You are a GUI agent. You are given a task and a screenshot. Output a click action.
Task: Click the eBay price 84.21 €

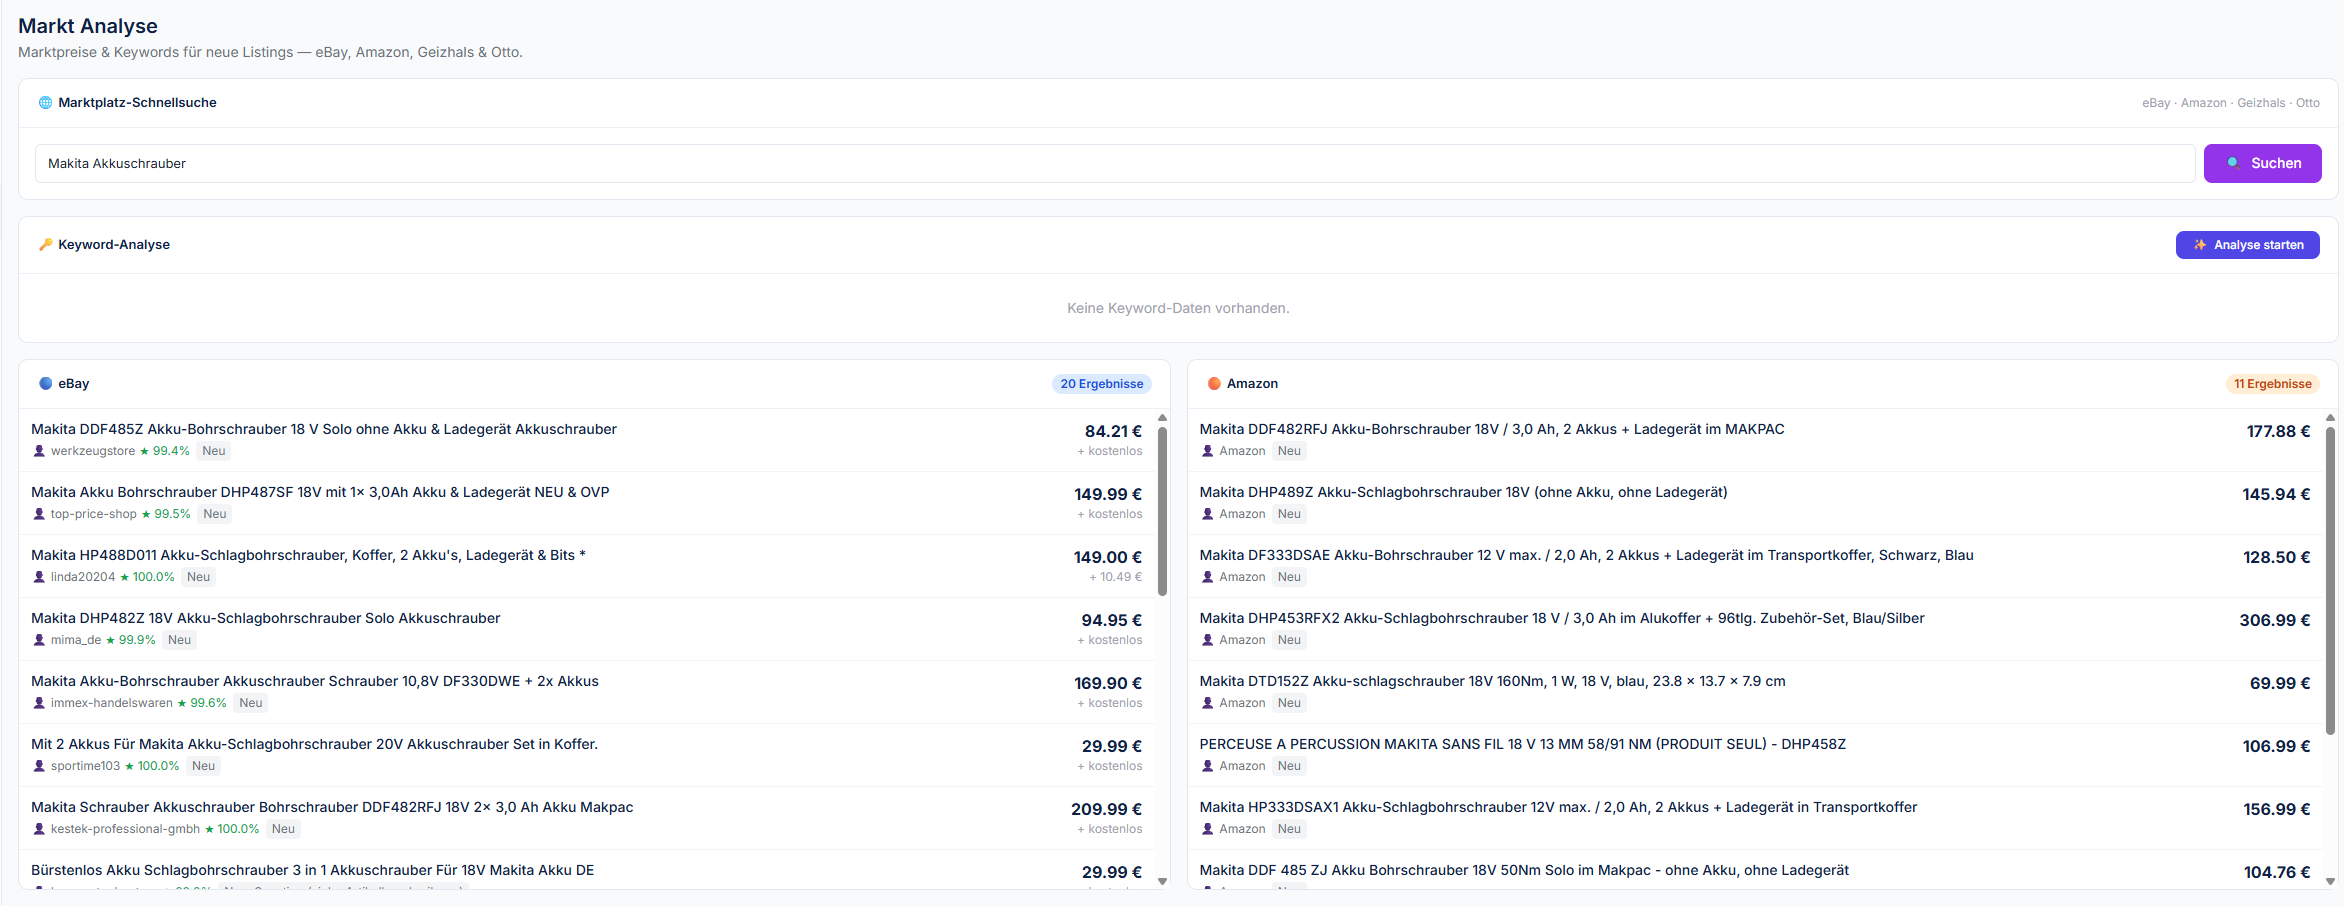(x=1113, y=431)
